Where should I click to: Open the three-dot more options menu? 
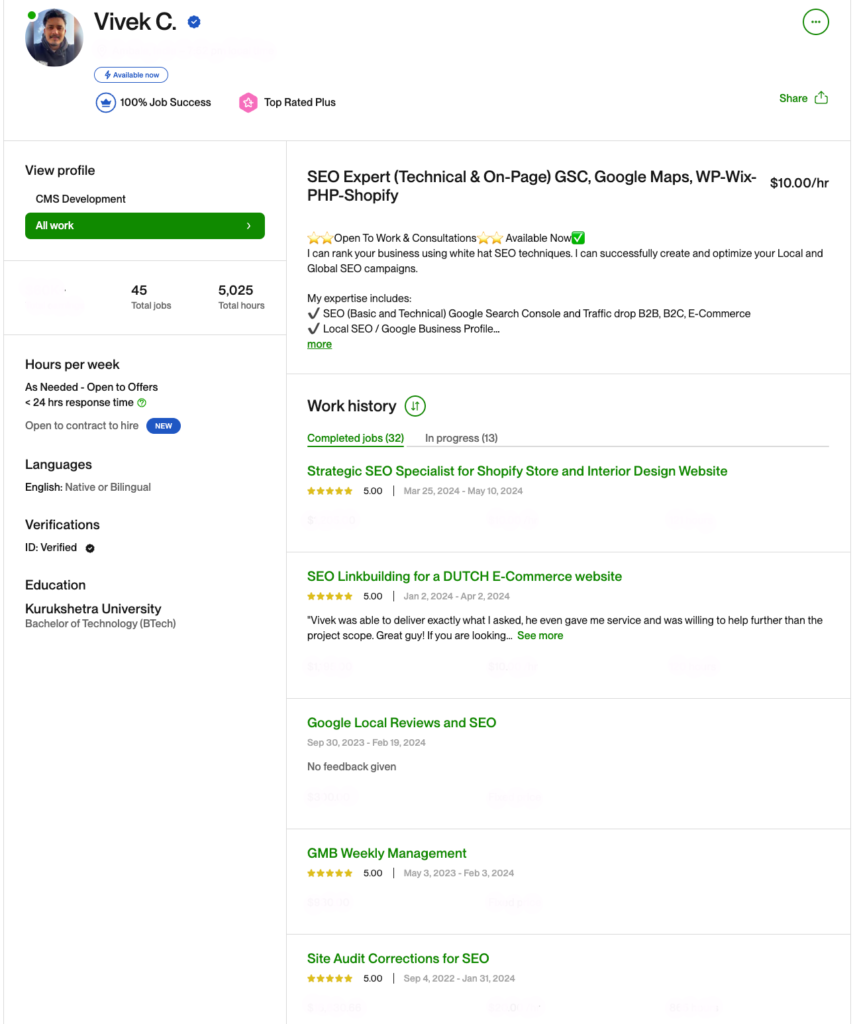[x=815, y=22]
